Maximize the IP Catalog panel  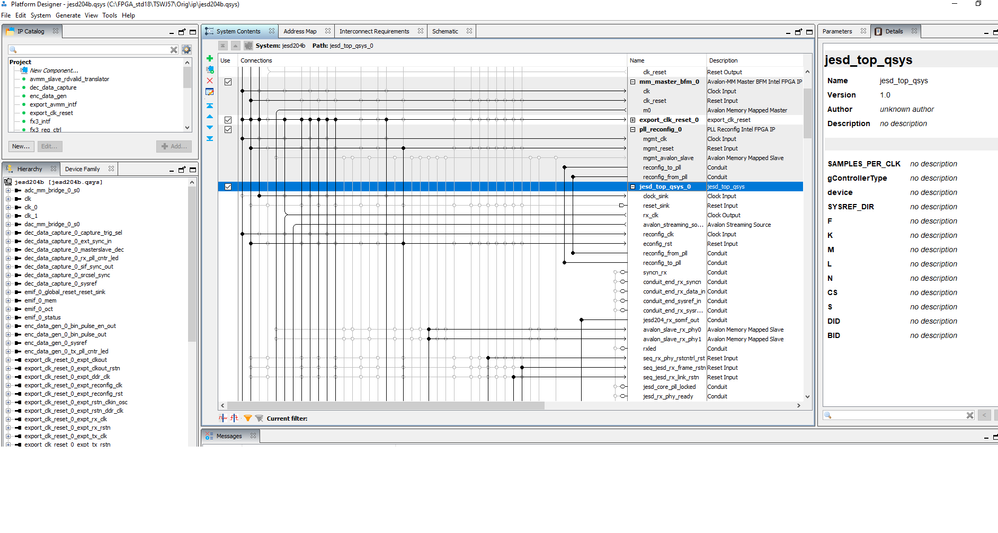193,32
